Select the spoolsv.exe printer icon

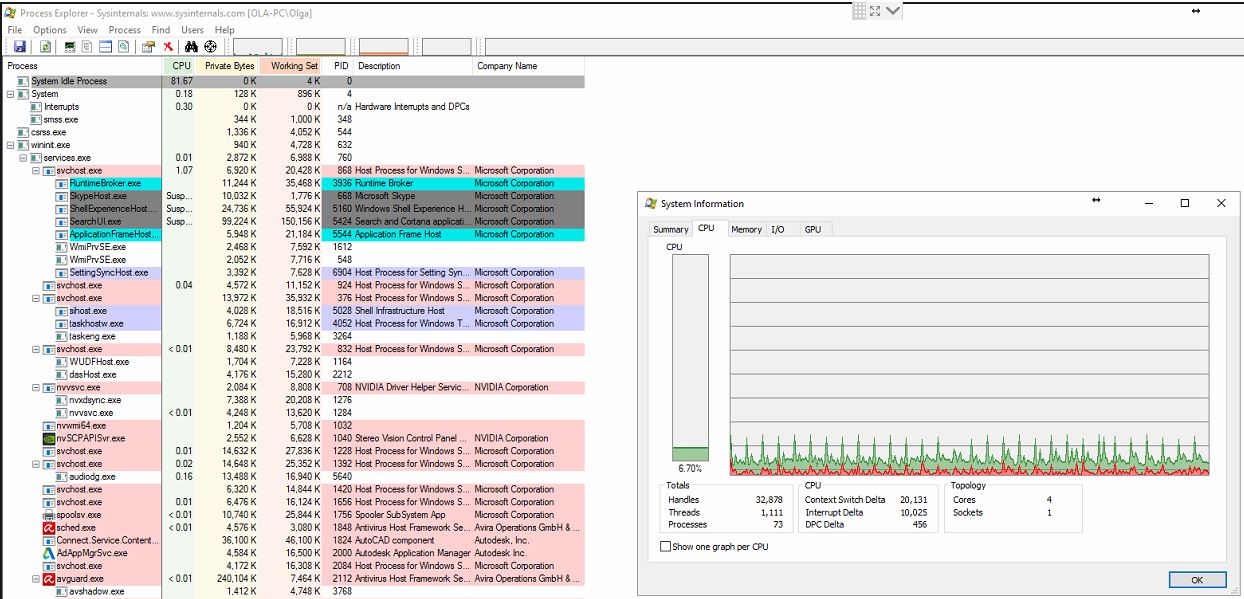(48, 515)
